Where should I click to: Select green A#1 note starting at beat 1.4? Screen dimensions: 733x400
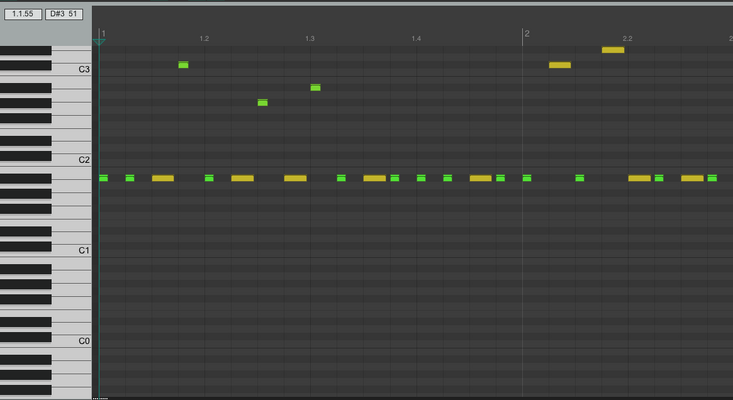tap(421, 178)
